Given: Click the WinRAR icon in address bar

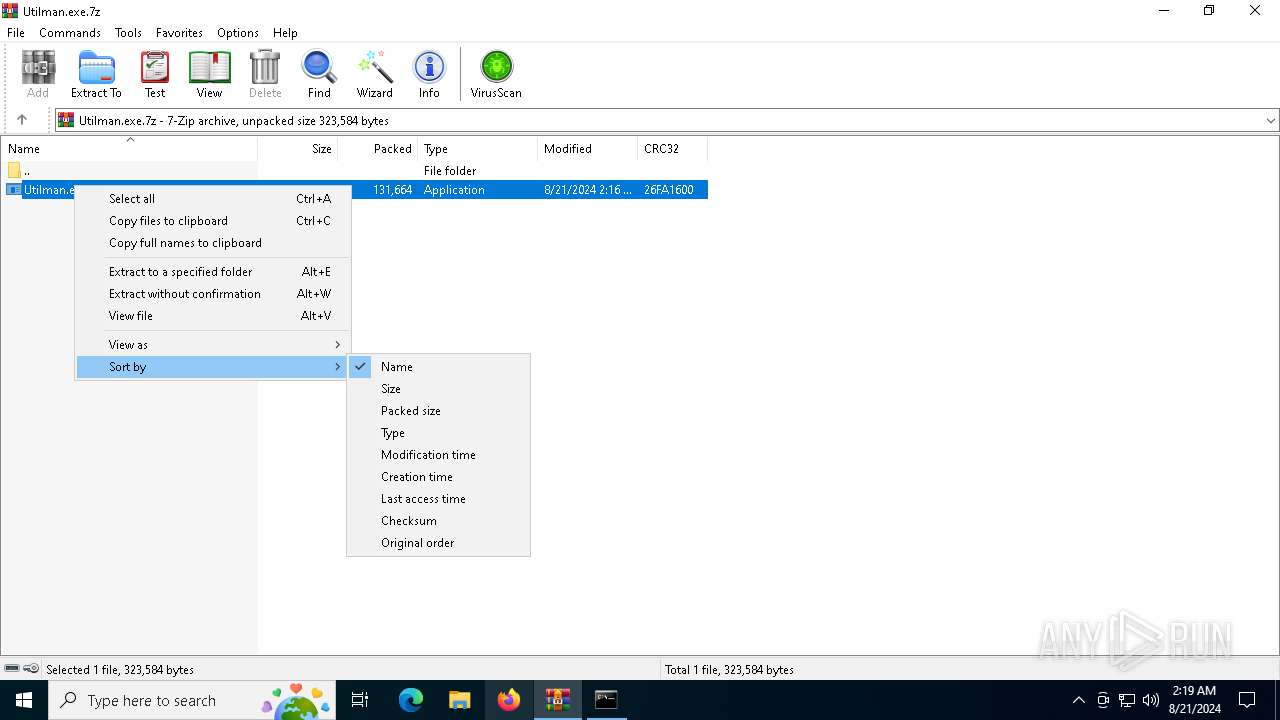Looking at the screenshot, I should (66, 120).
